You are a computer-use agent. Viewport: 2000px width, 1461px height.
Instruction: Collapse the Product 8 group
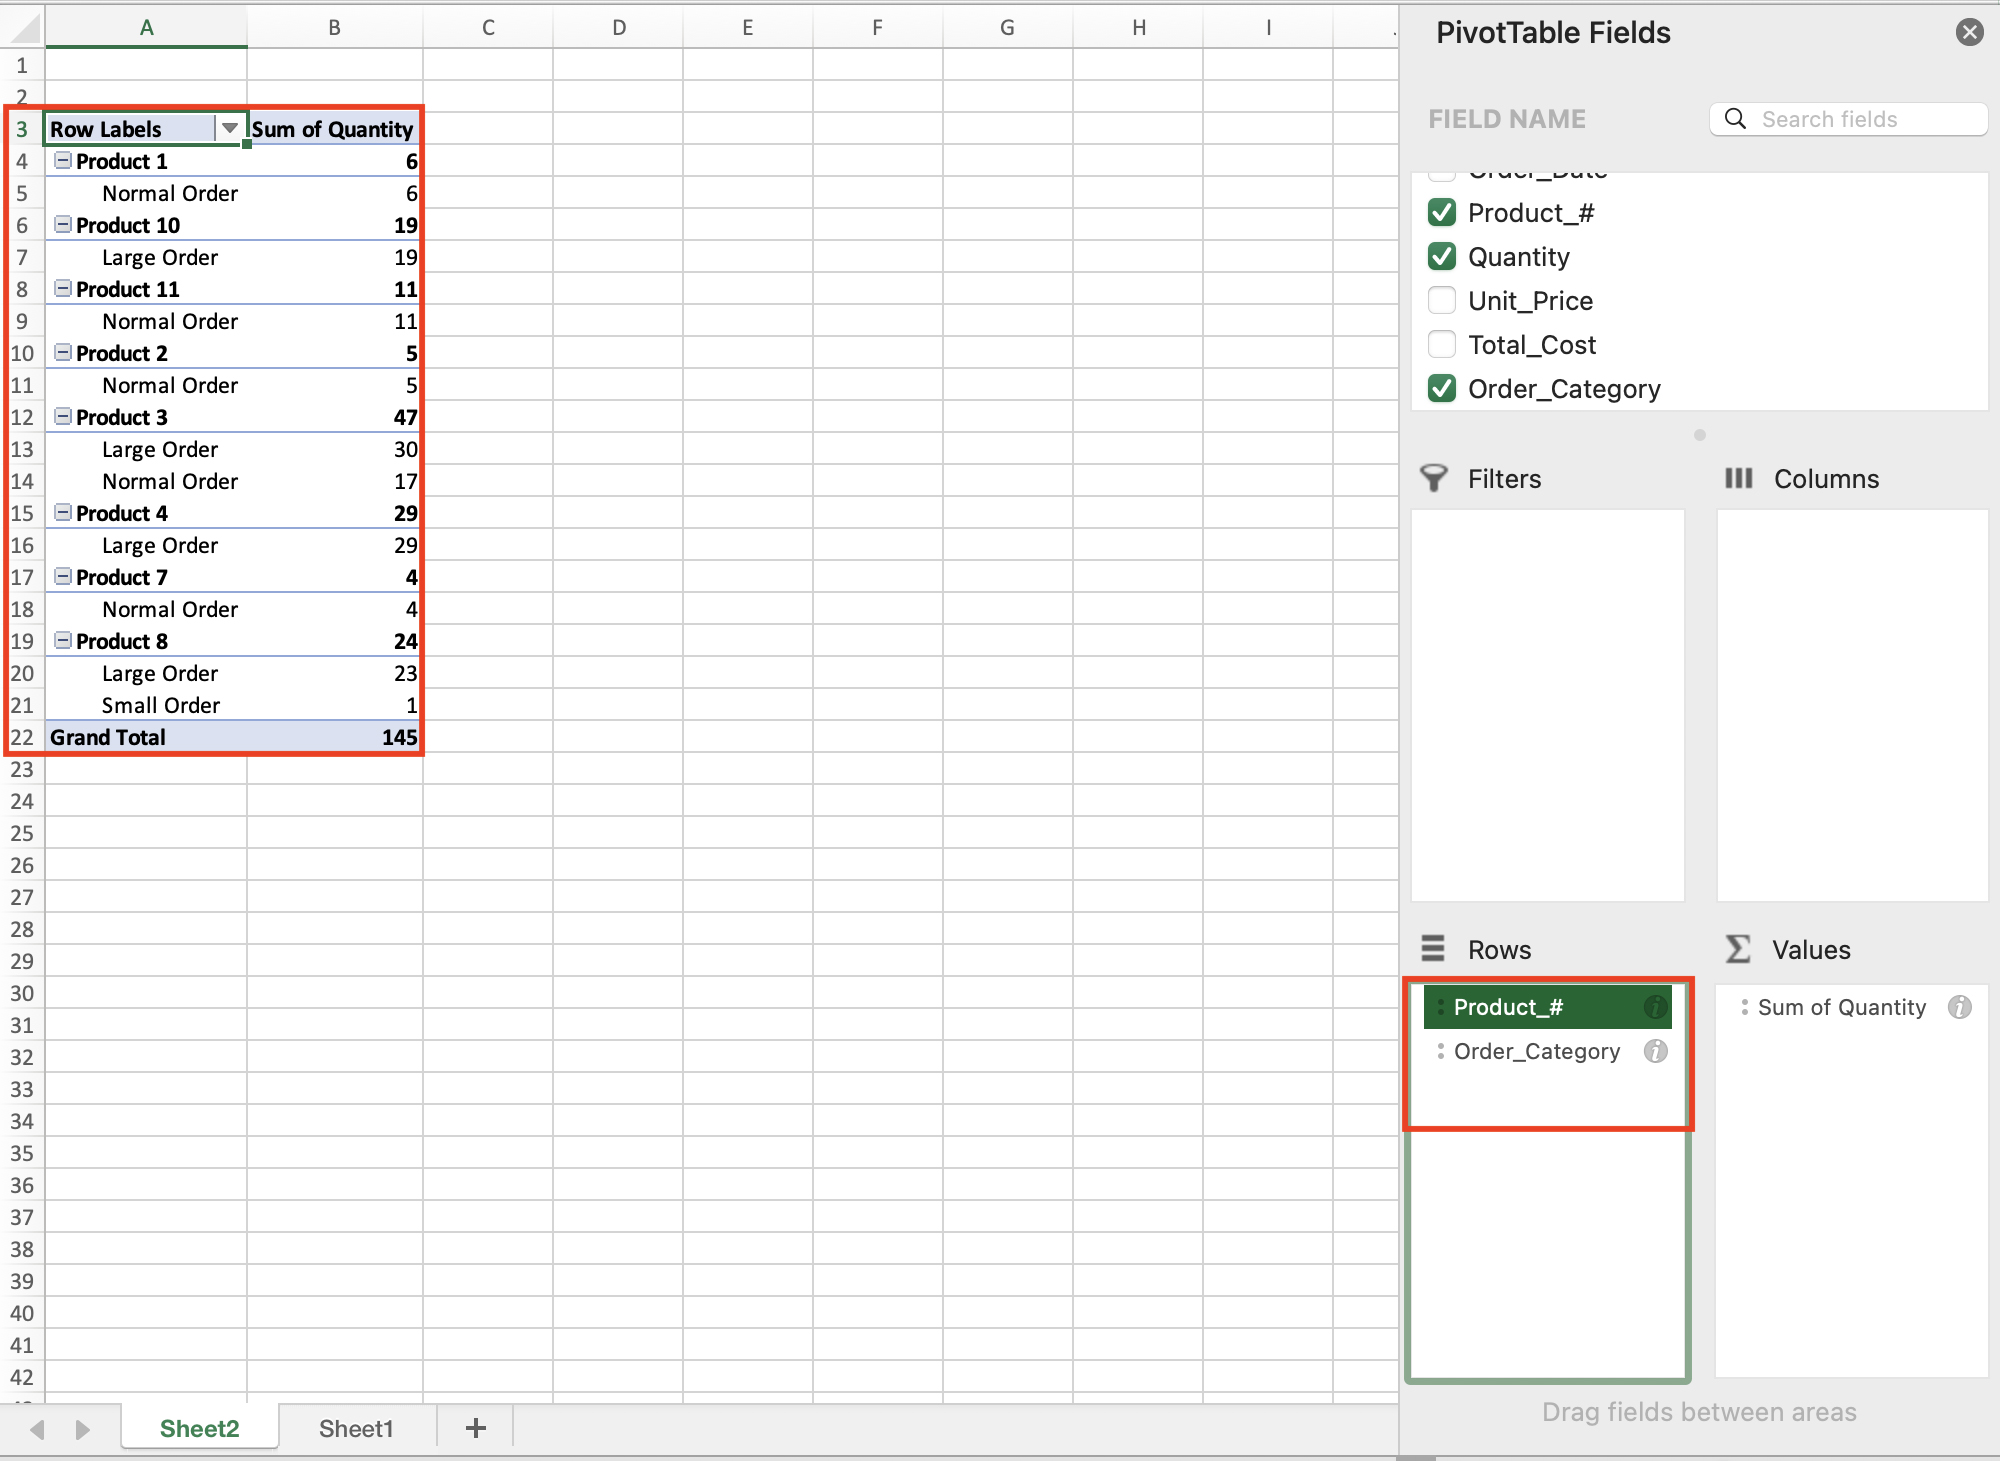point(61,641)
